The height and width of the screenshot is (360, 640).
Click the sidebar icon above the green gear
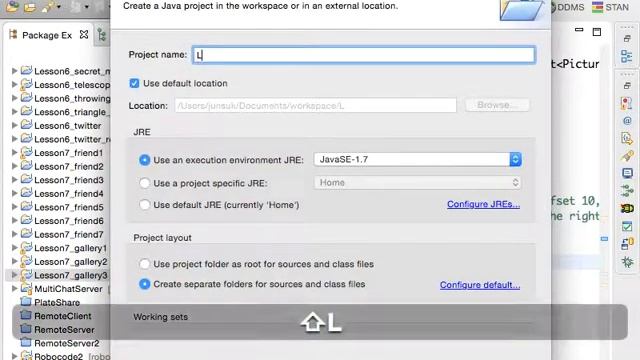(x=627, y=244)
